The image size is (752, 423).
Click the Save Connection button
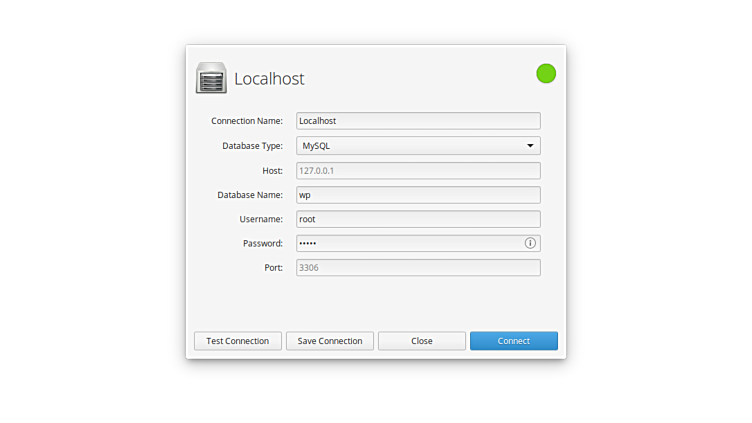[330, 341]
